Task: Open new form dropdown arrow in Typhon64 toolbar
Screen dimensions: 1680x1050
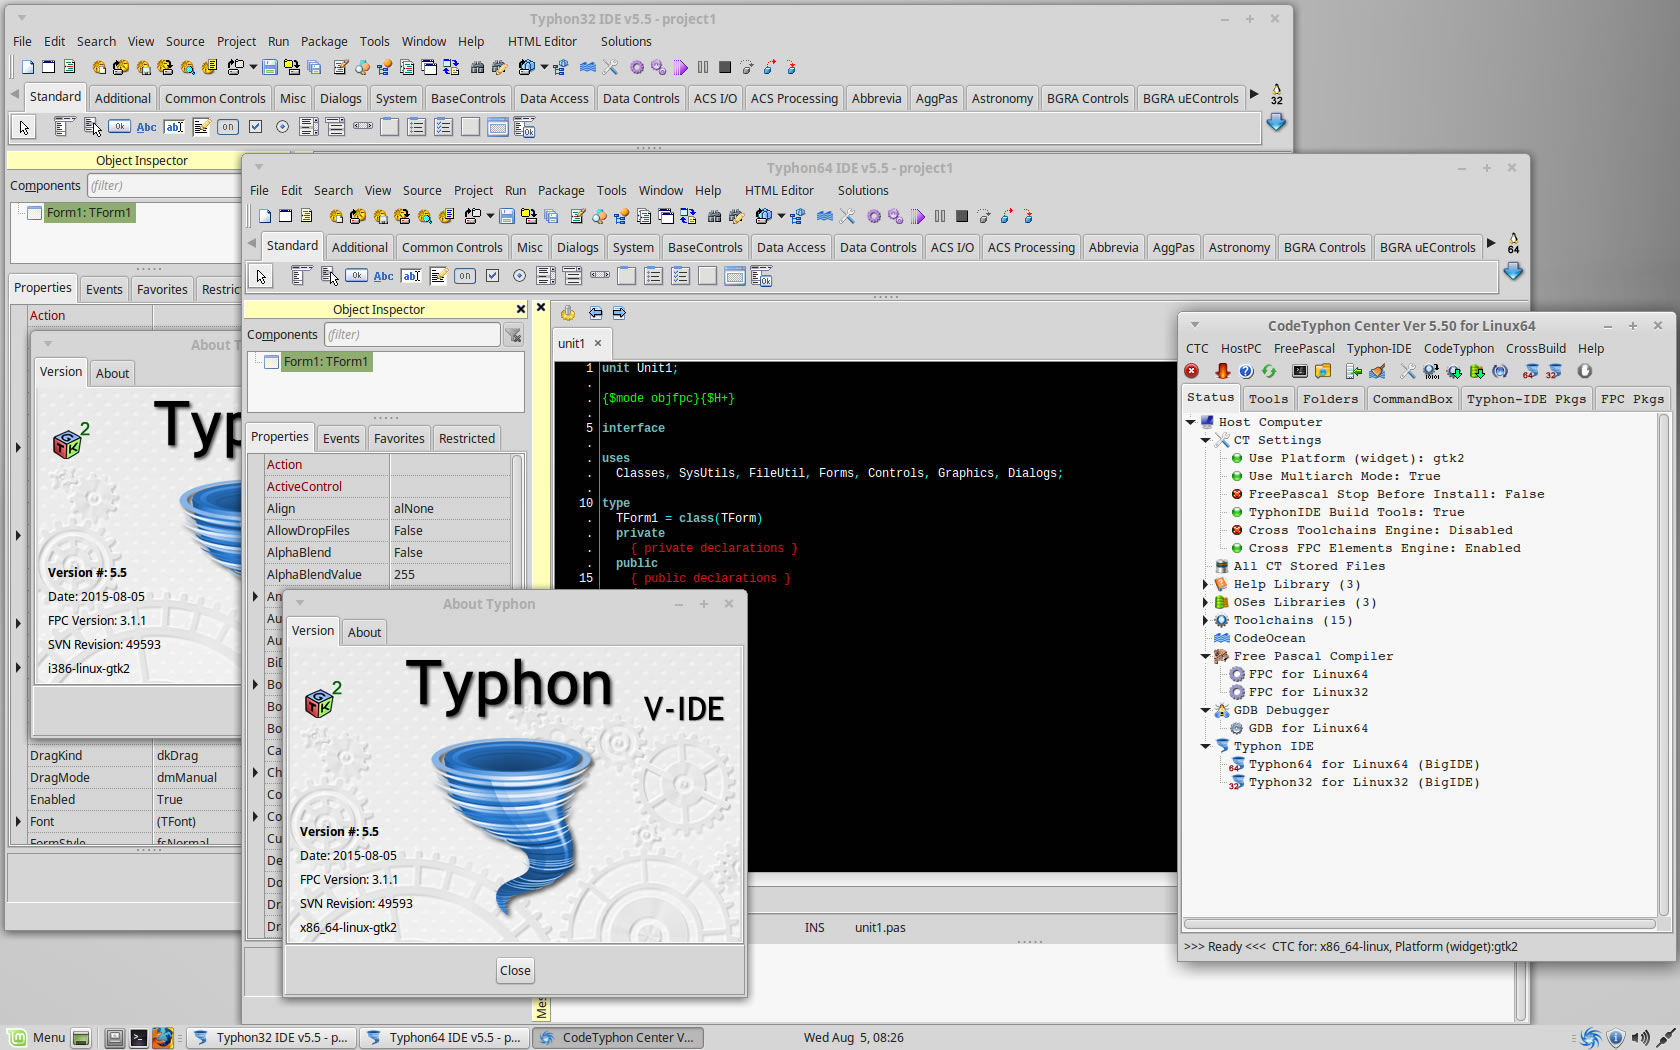Action: pyautogui.click(x=490, y=216)
